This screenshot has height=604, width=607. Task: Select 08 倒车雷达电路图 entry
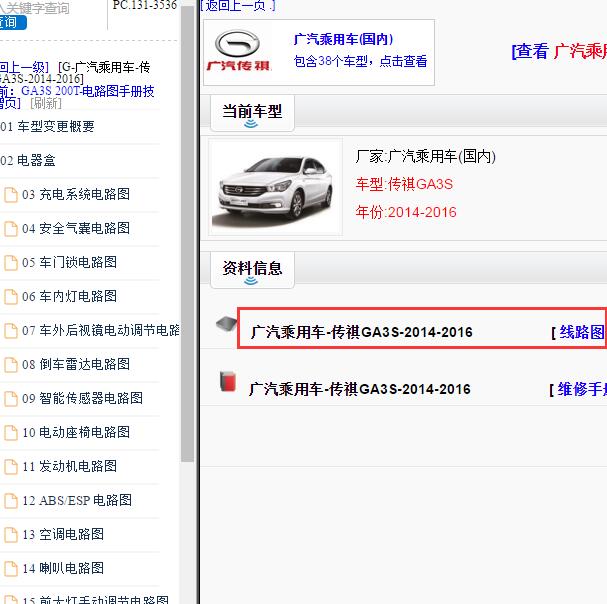[76, 364]
